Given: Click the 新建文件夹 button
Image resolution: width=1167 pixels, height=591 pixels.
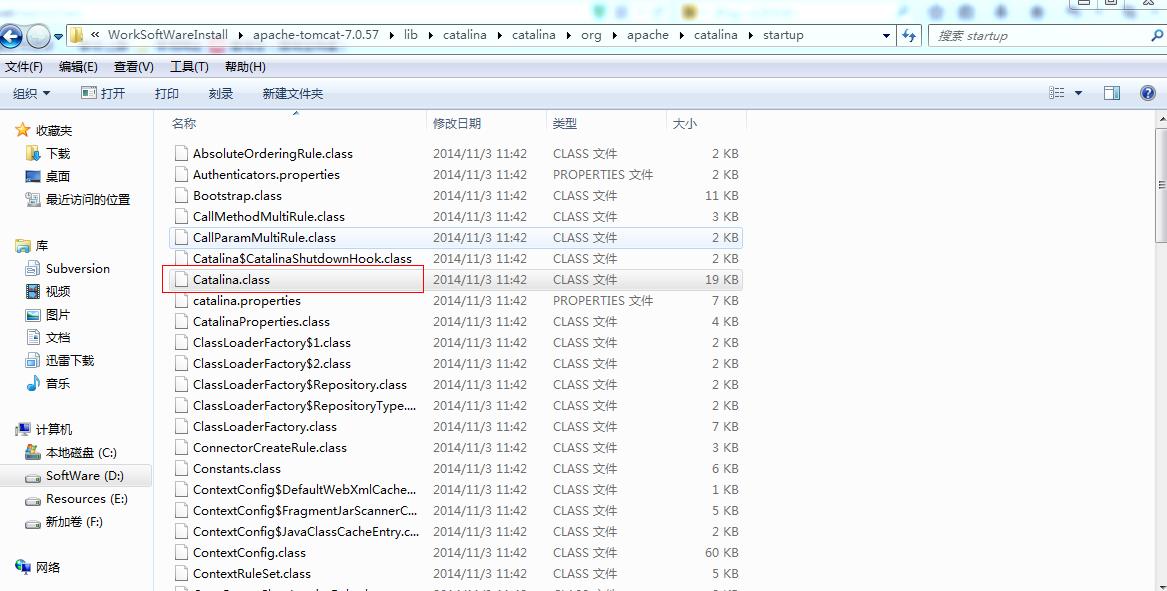Looking at the screenshot, I should pos(292,93).
